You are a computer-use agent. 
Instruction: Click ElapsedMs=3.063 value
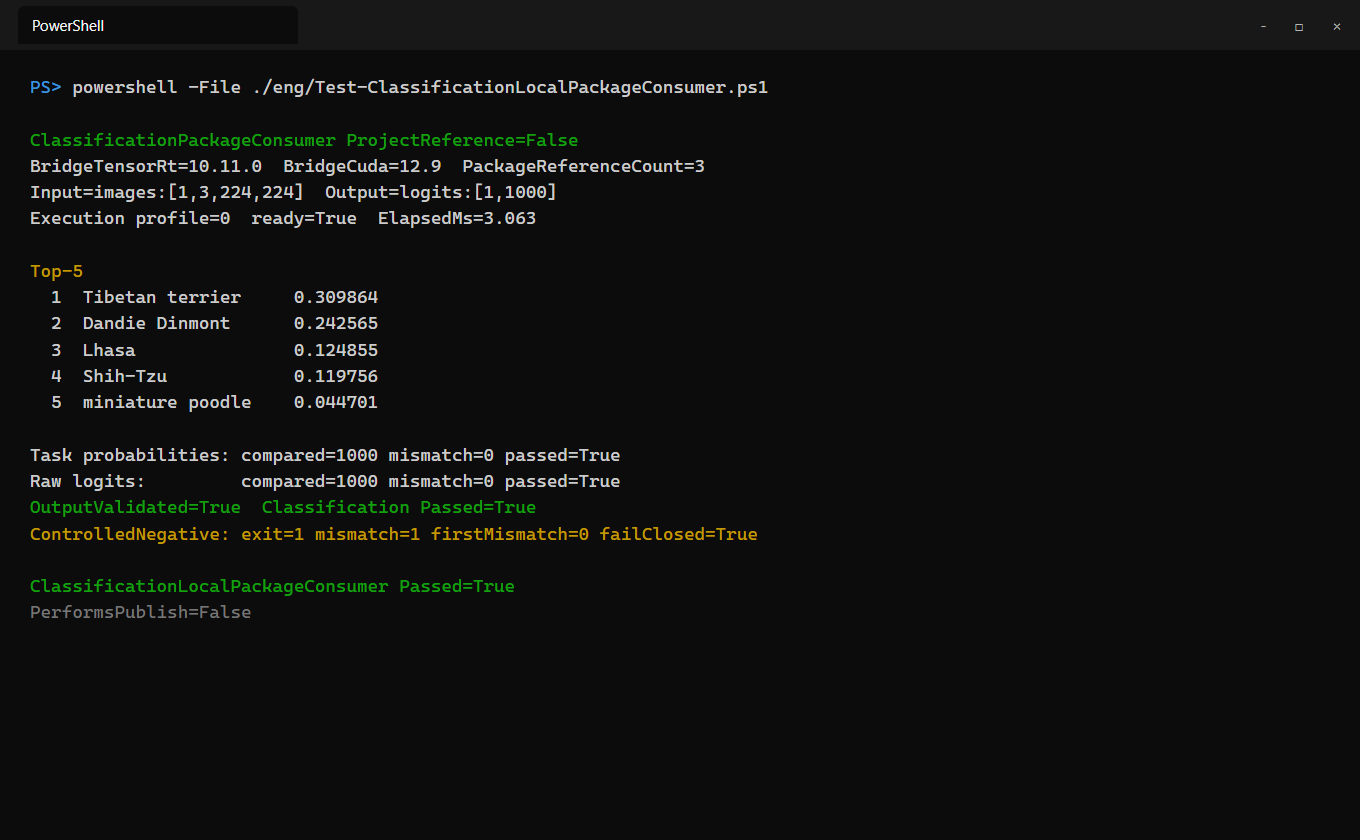click(457, 218)
